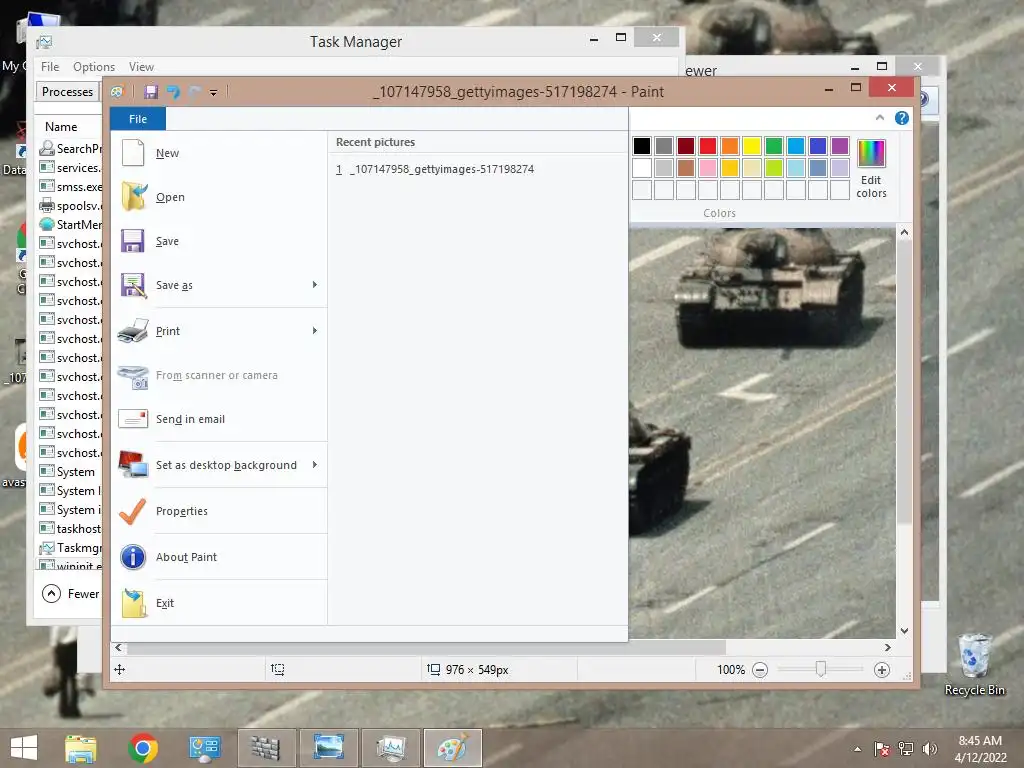Switch to Task Manager taskbar icon

(x=390, y=748)
